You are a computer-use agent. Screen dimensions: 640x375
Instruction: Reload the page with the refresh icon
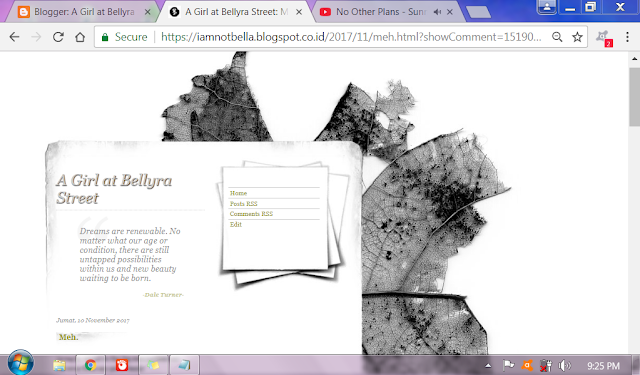click(58, 37)
